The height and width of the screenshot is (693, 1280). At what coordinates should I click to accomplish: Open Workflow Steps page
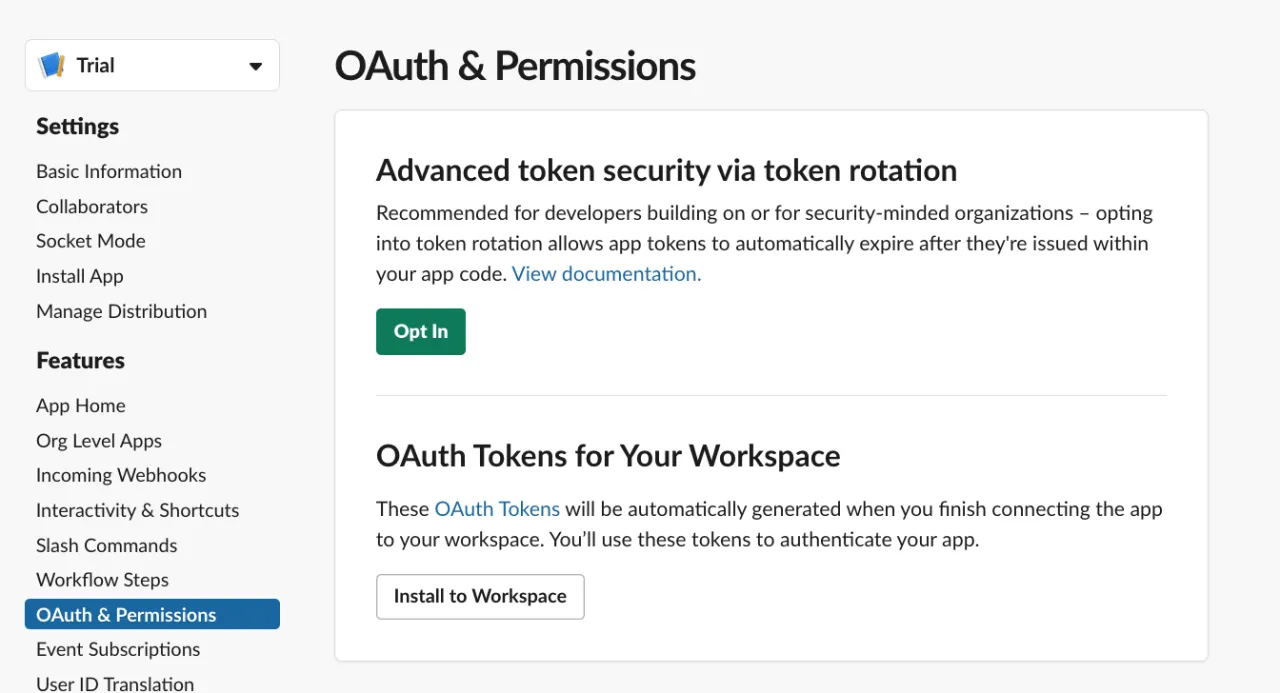[102, 580]
